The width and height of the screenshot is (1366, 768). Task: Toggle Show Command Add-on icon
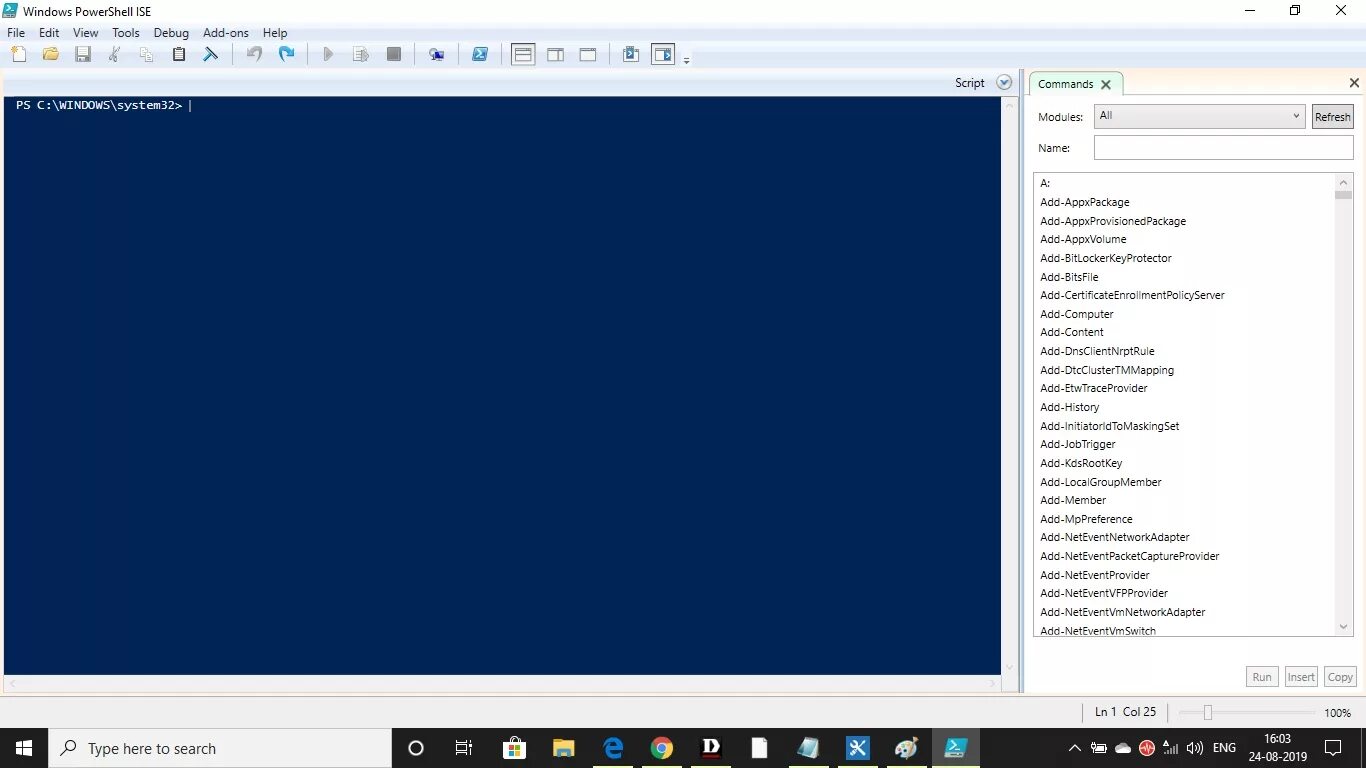pos(663,55)
